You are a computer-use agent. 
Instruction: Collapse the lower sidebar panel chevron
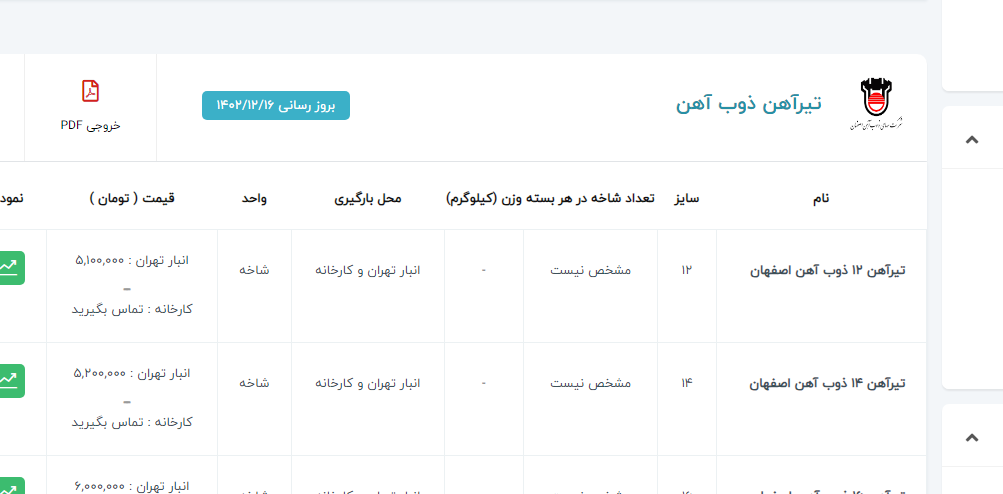pos(971,437)
